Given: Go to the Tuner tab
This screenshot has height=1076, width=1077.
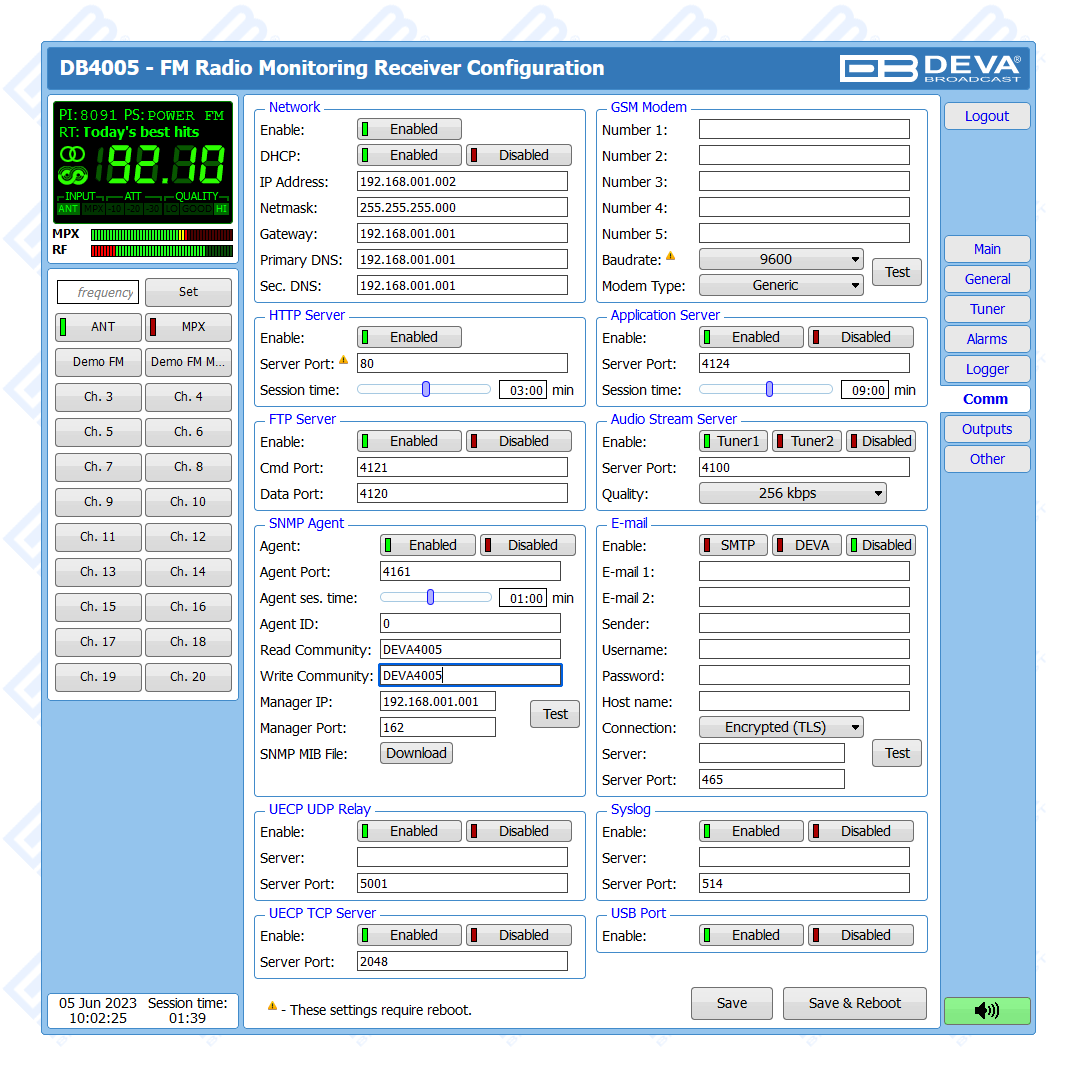Looking at the screenshot, I should click(x=986, y=309).
